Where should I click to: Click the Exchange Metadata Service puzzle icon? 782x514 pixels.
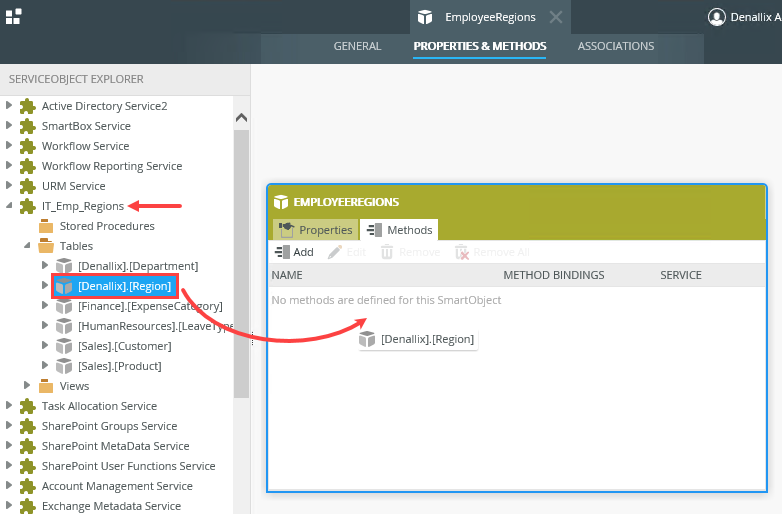tap(27, 506)
